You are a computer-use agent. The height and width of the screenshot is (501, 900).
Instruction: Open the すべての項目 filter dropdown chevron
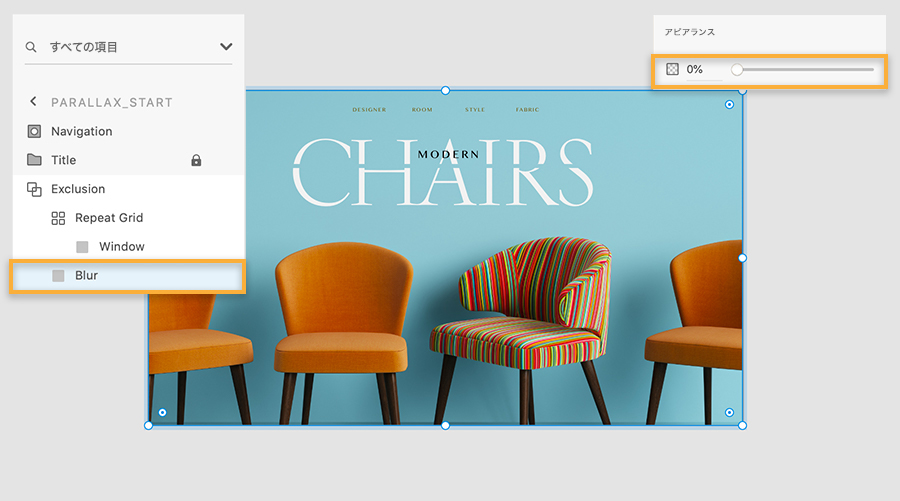(226, 46)
